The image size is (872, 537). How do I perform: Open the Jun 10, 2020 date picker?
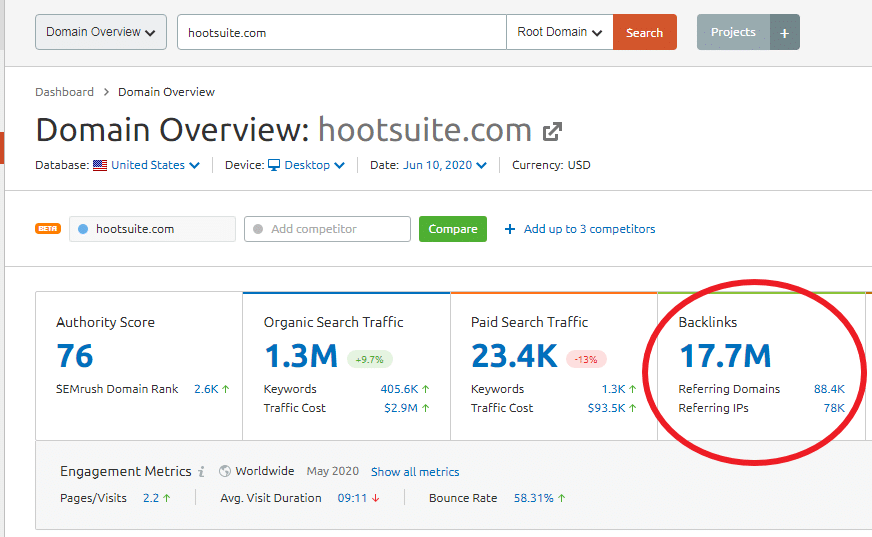click(445, 165)
